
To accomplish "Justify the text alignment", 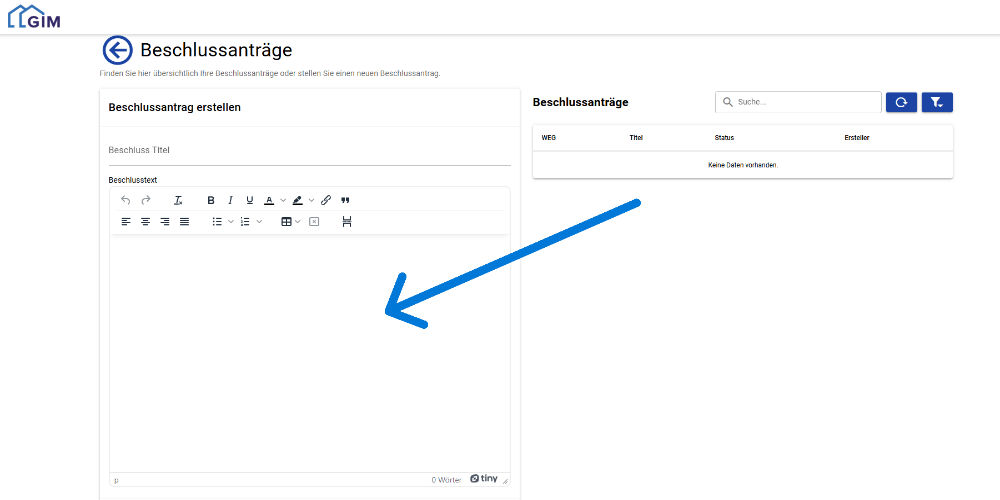I will [x=185, y=221].
